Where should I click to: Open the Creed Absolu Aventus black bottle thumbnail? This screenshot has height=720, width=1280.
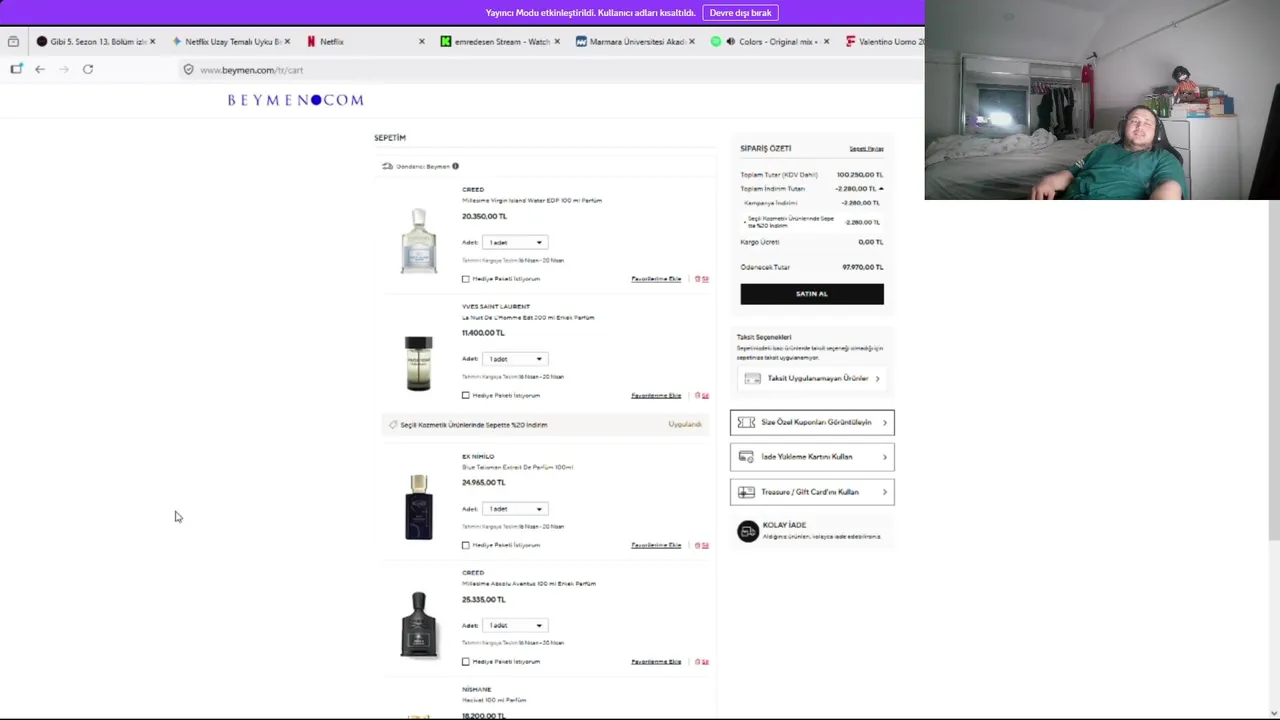(x=418, y=625)
